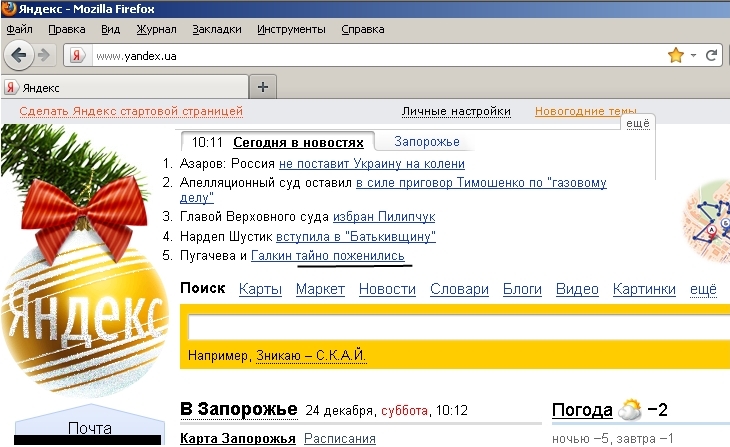Click the Яндекс ornament logo
Image resolution: width=730 pixels, height=447 pixels.
pos(85,314)
